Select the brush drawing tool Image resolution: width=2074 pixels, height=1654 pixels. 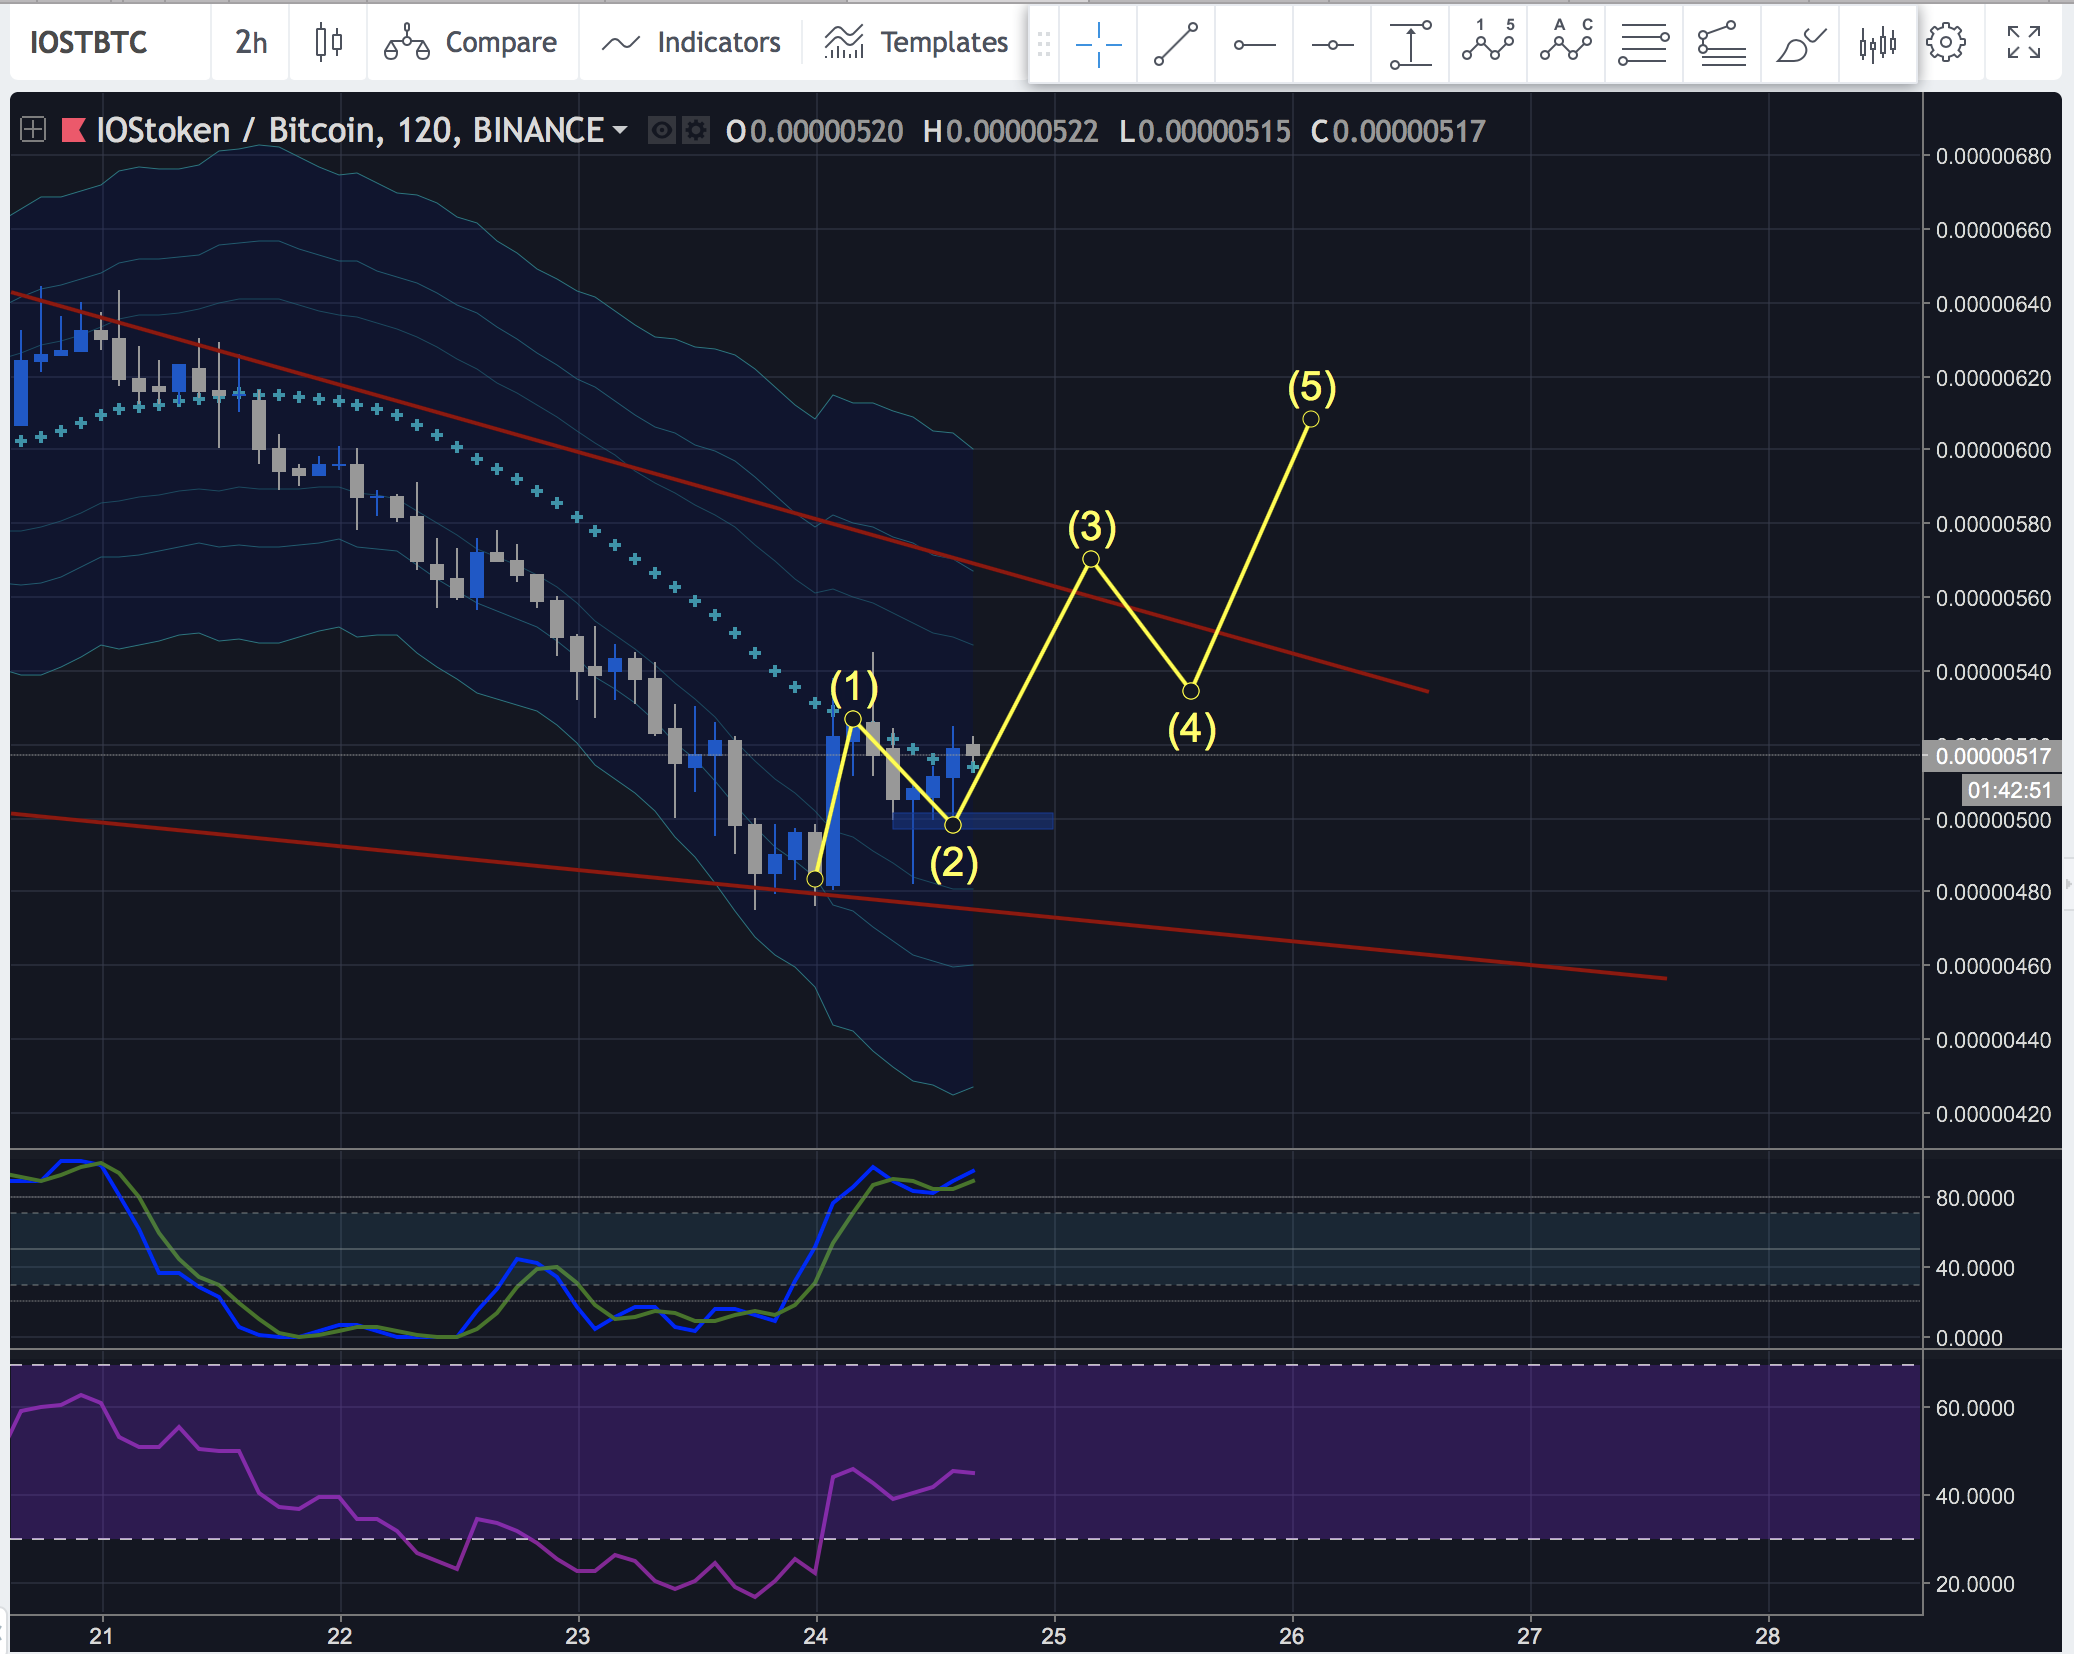(1800, 44)
